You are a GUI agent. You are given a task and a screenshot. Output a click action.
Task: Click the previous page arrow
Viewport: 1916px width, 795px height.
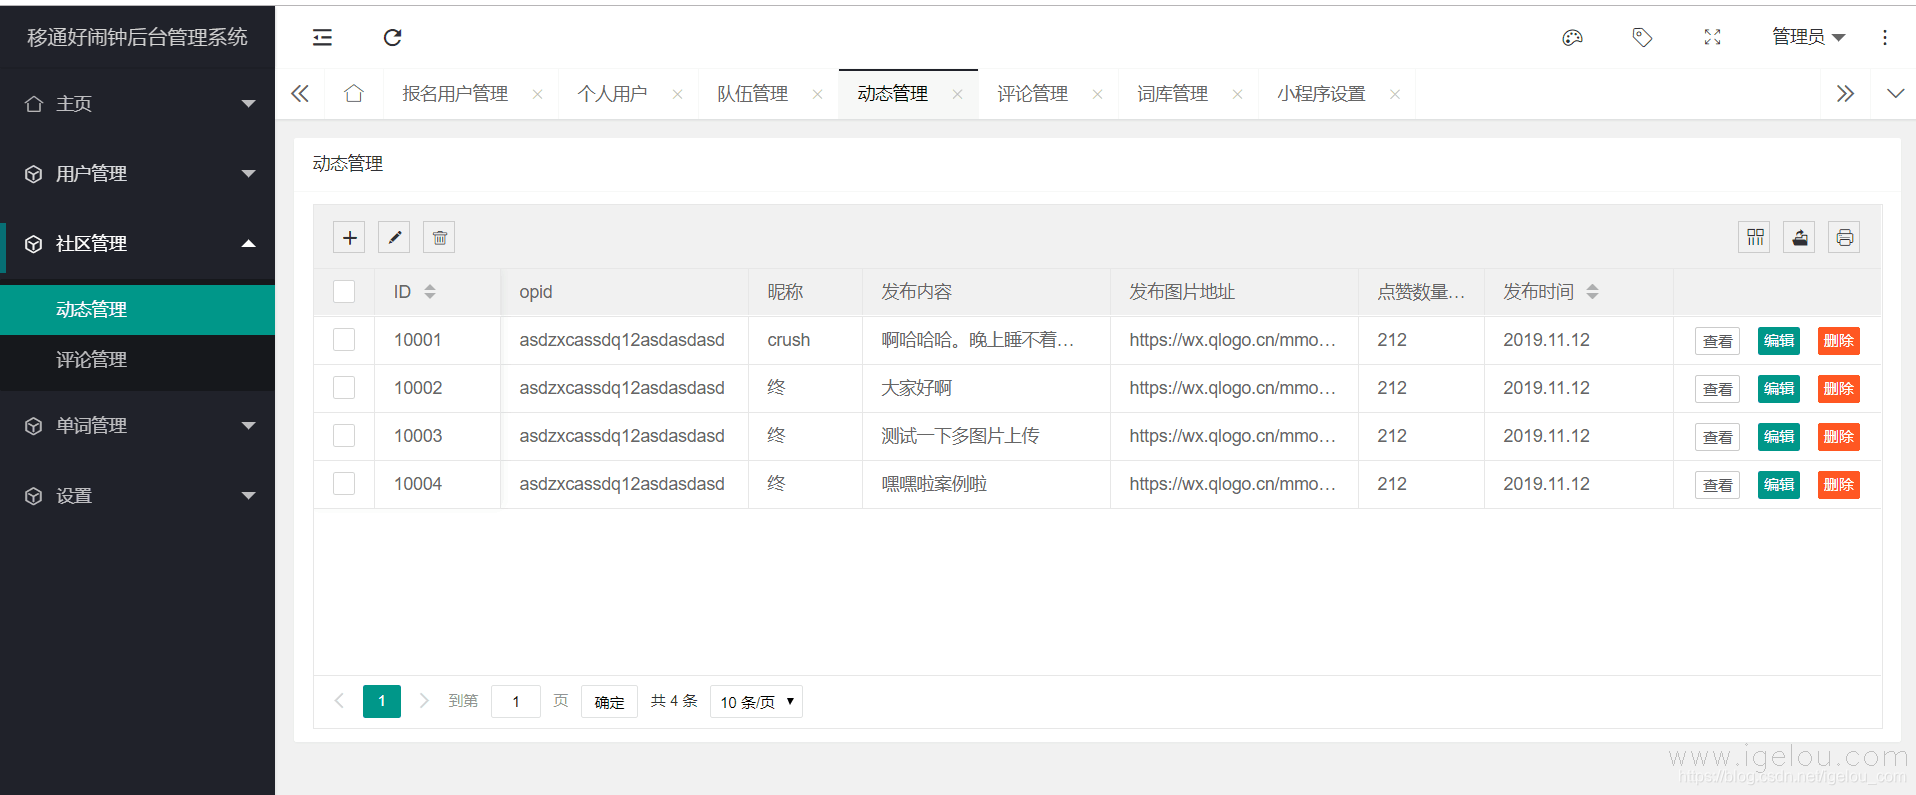339,701
